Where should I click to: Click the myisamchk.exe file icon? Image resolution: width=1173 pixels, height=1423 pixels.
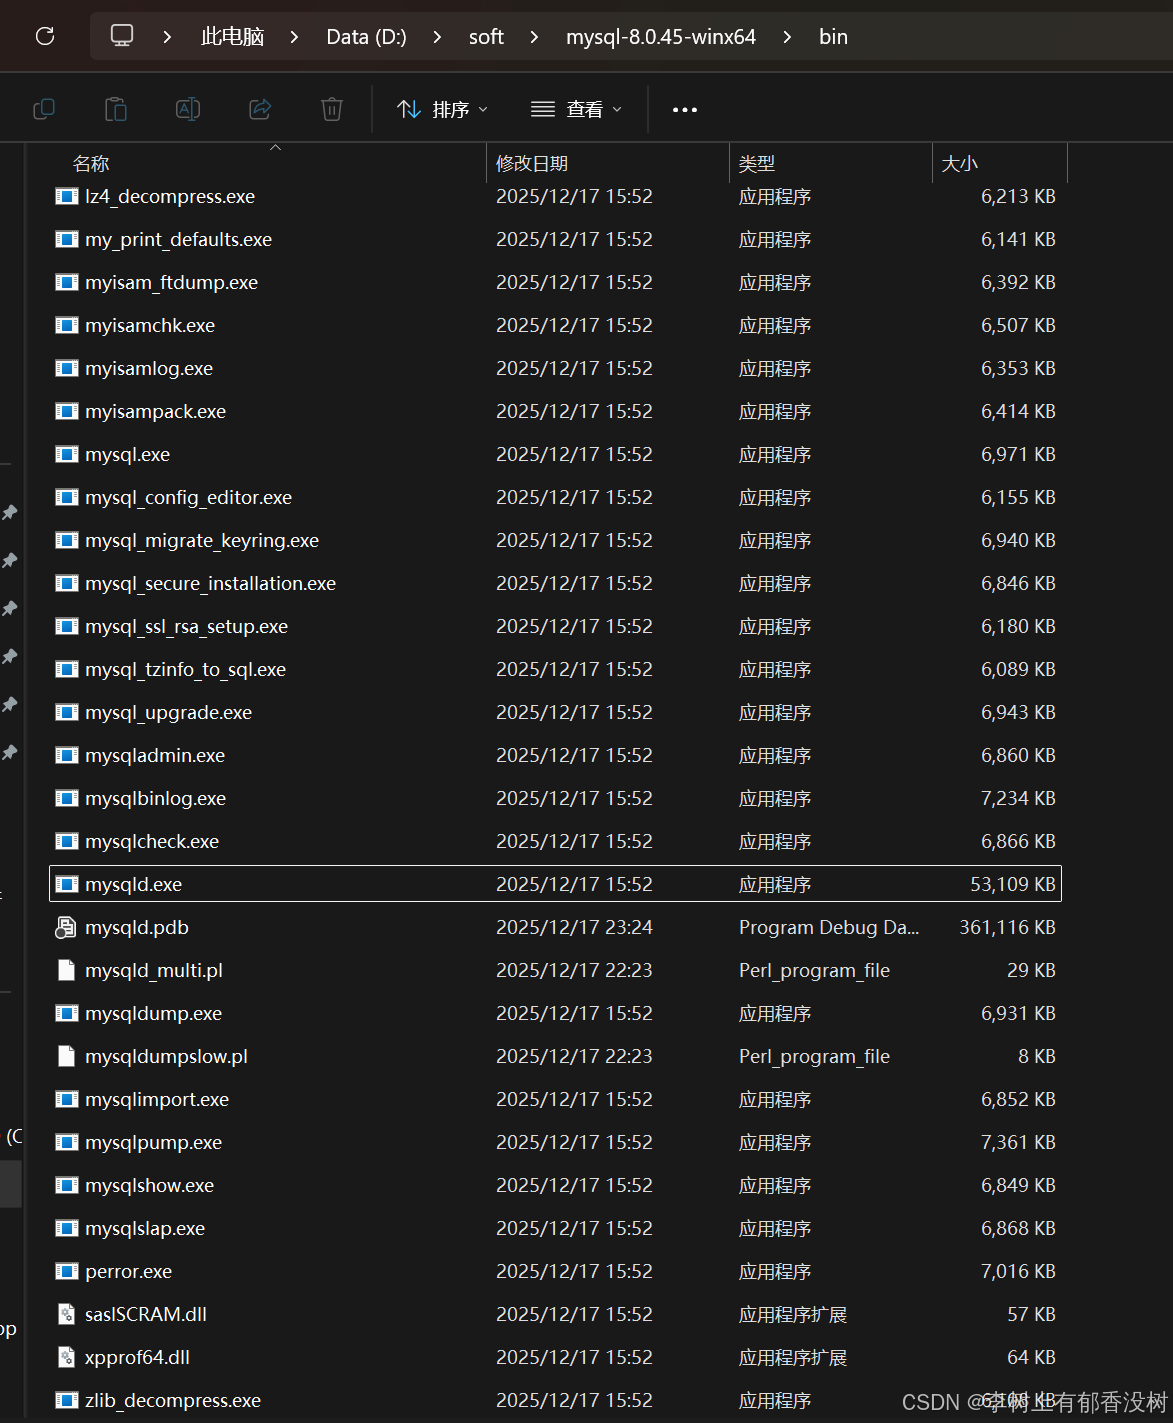(66, 325)
